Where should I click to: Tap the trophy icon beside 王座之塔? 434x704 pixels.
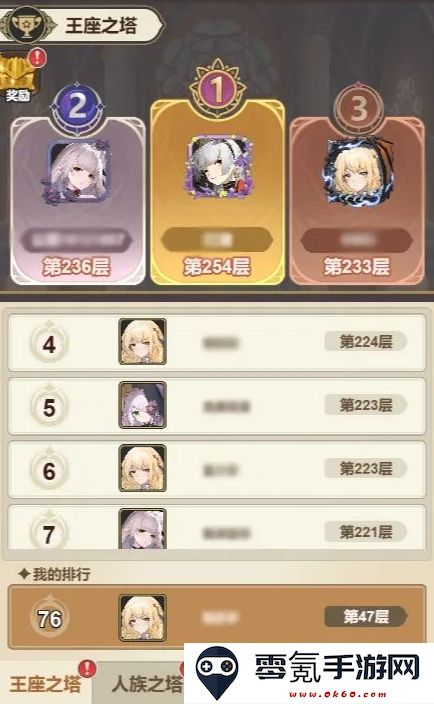[x=26, y=25]
